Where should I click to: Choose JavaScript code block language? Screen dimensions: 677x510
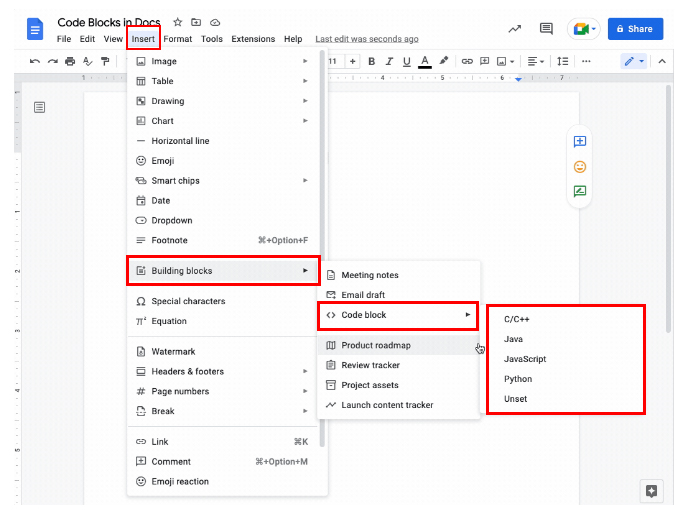tap(566, 359)
